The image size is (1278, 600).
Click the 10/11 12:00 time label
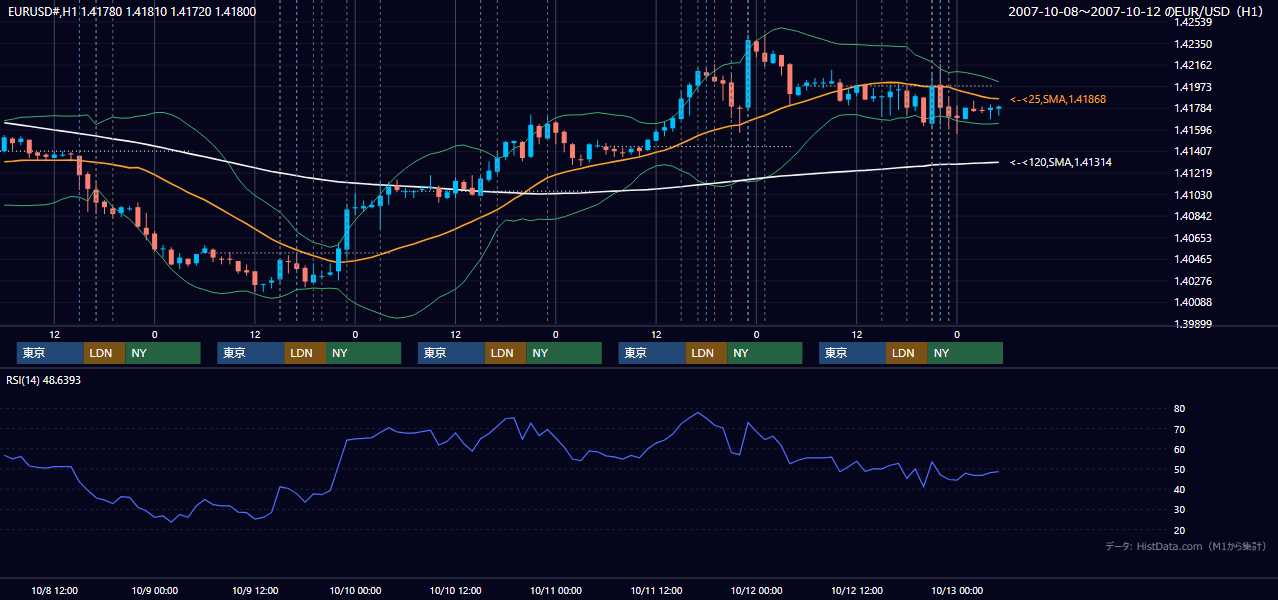(x=656, y=590)
